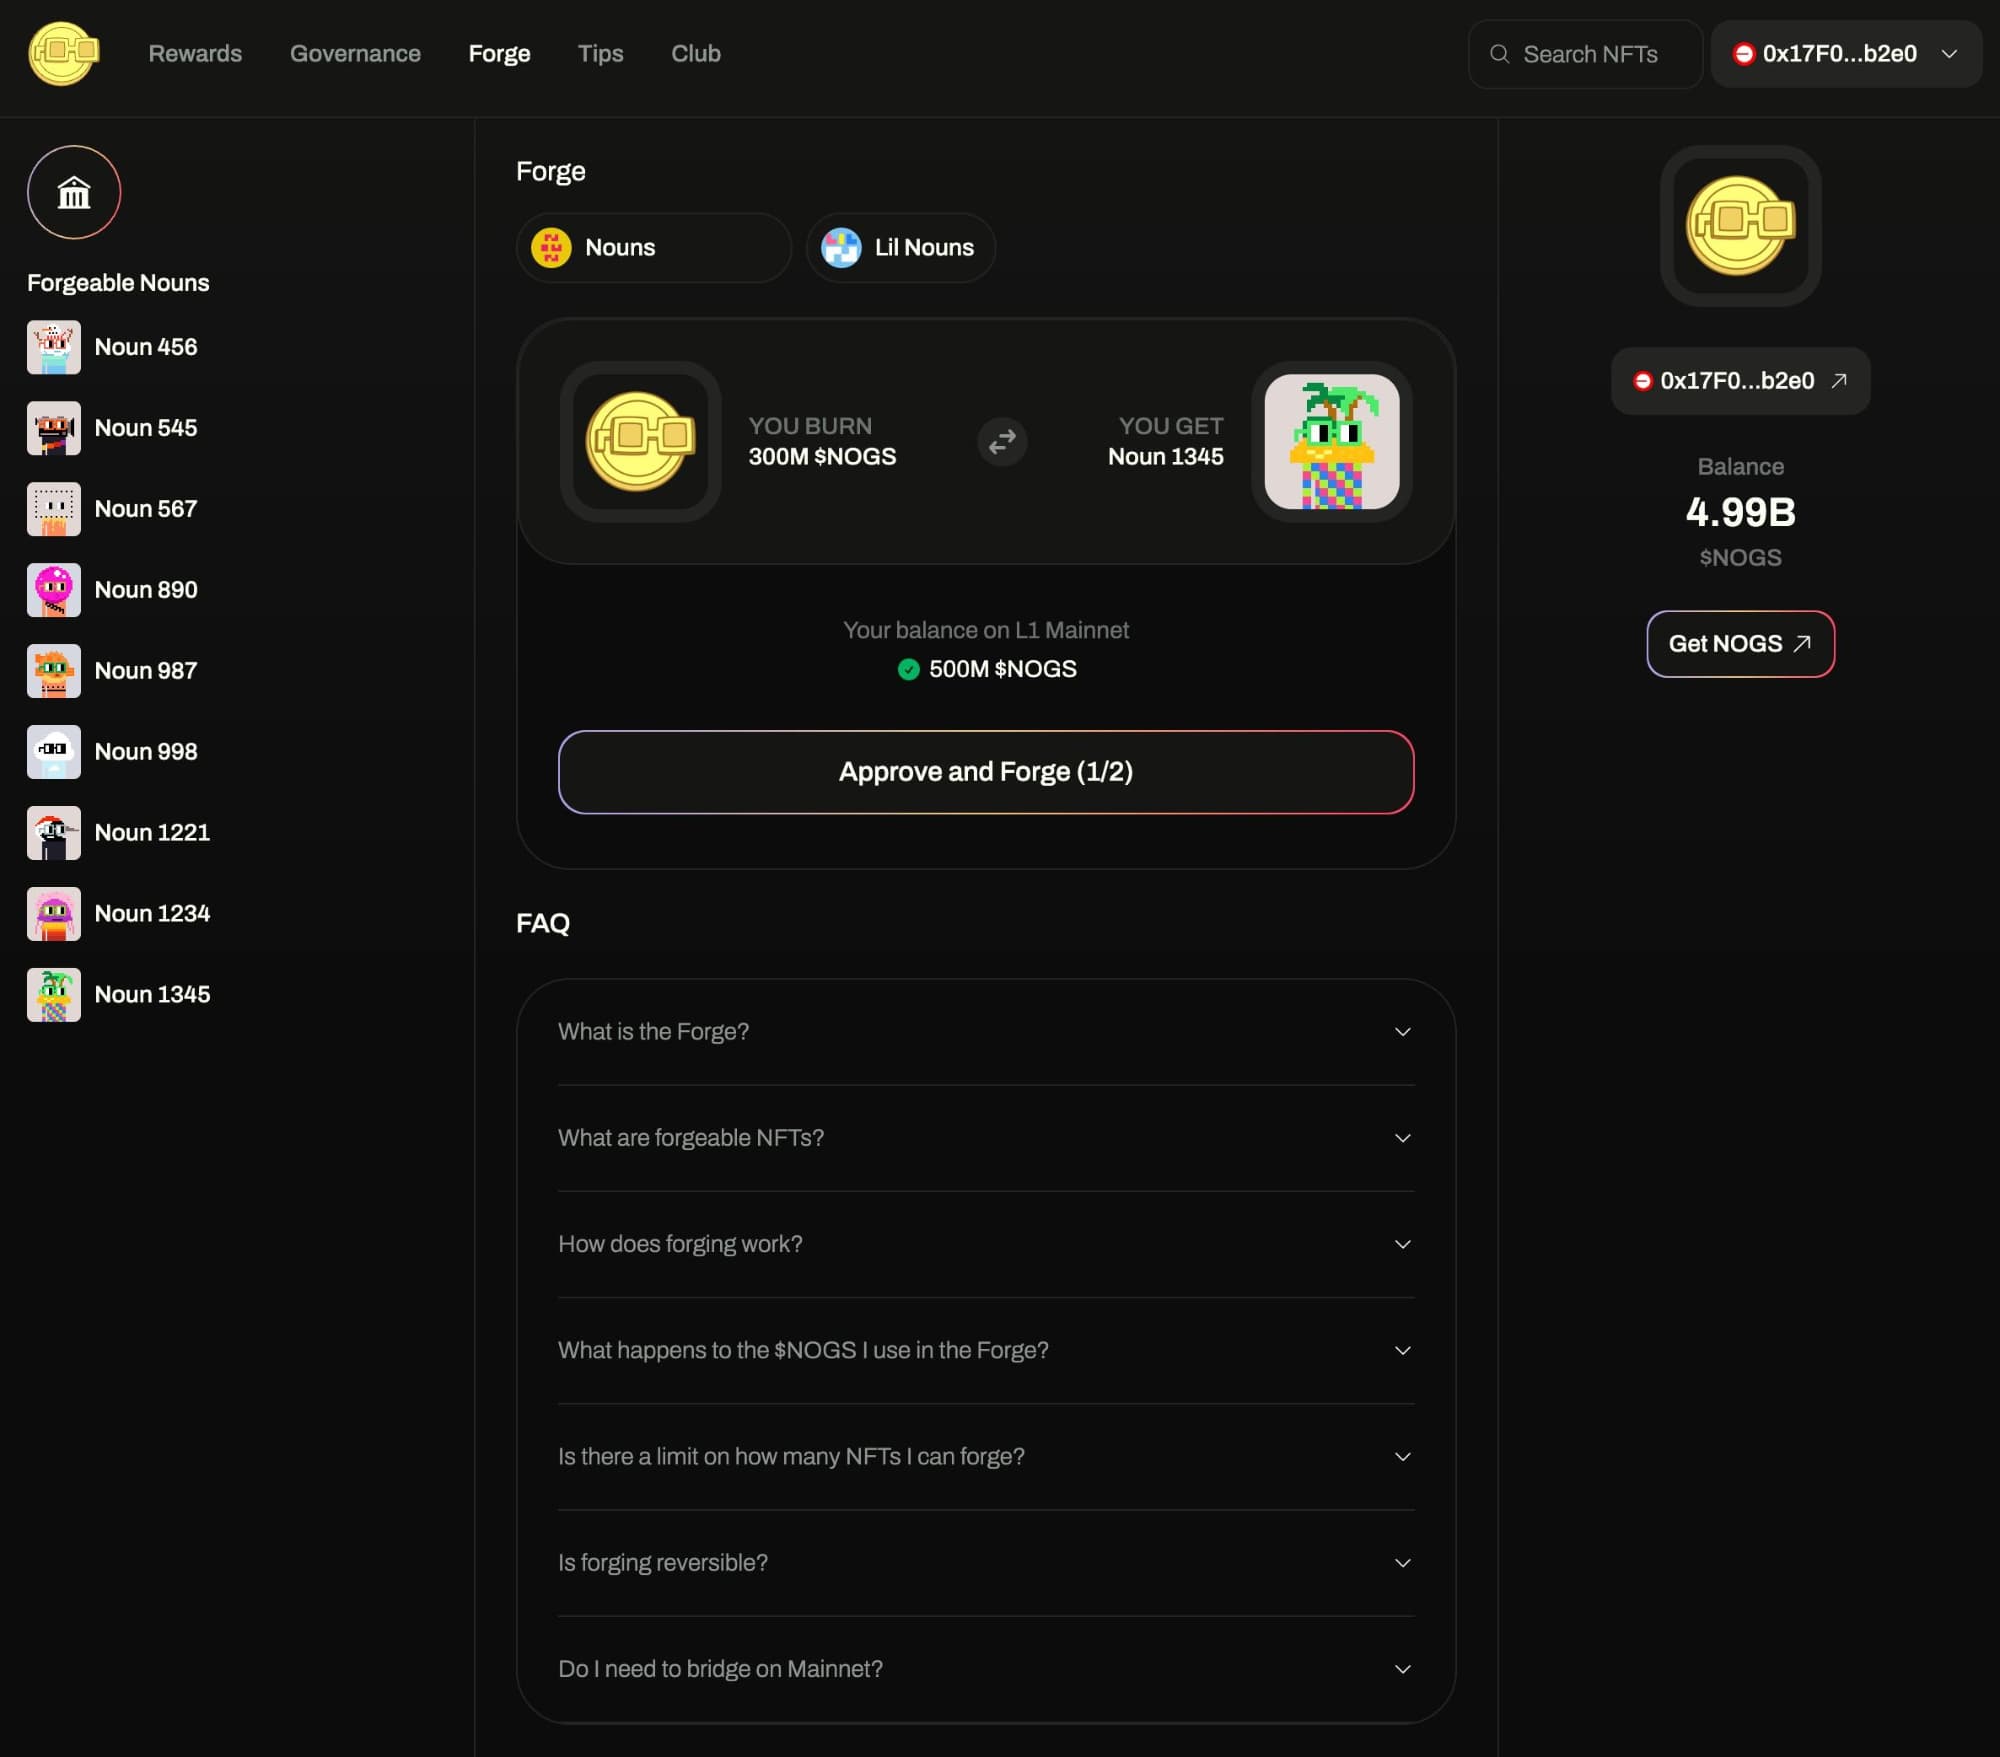Screen dimensions: 2000x1757
Task: Open external link arrow beside wallet address
Action: tap(1838, 381)
